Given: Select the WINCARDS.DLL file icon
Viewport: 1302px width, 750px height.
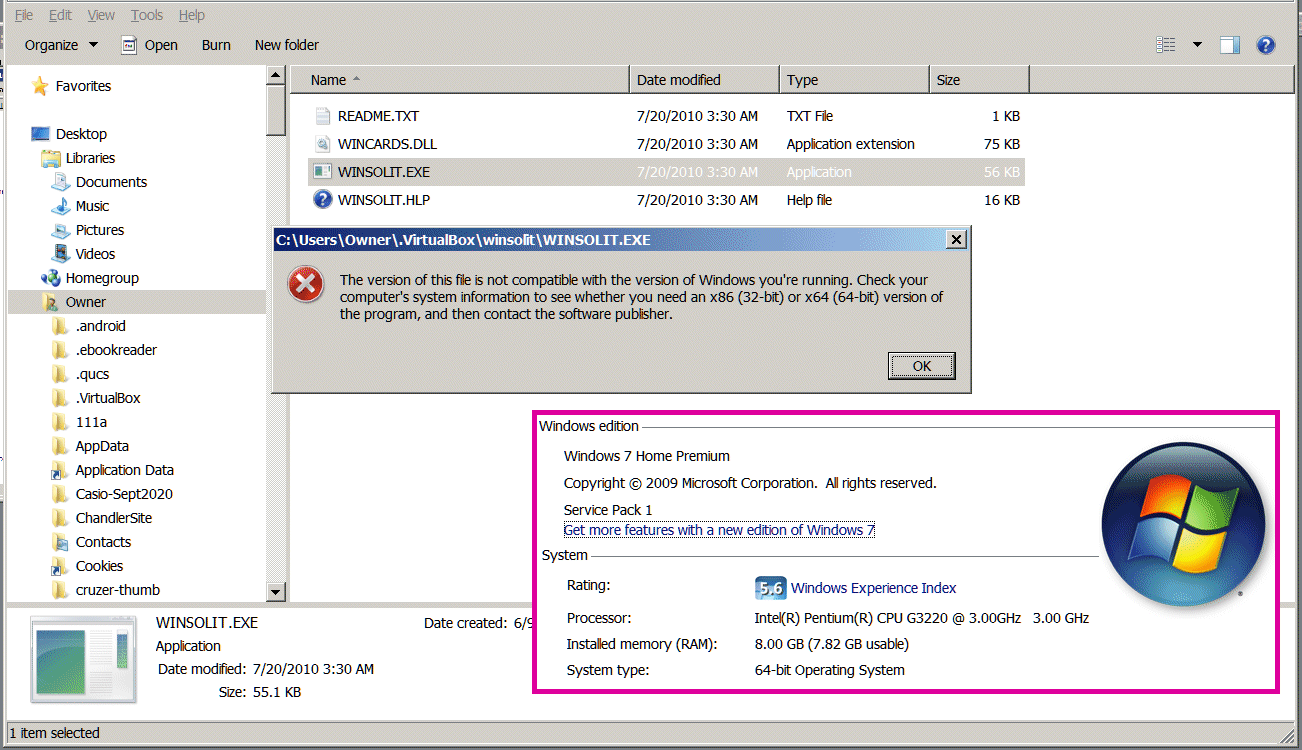Looking at the screenshot, I should 322,144.
